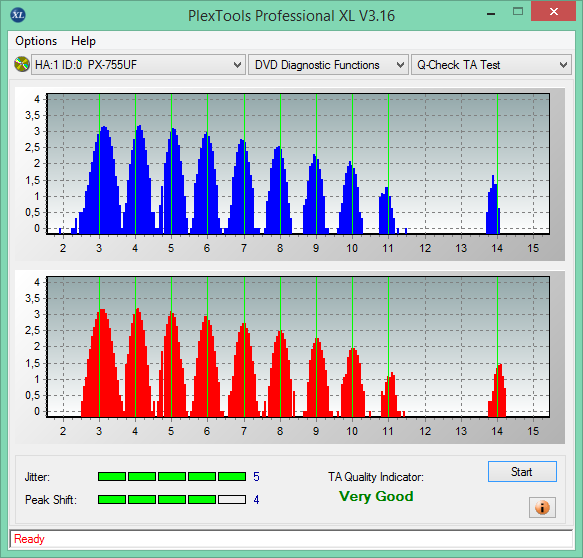Click the Jitter value 5
This screenshot has width=583, height=558.
(x=256, y=477)
